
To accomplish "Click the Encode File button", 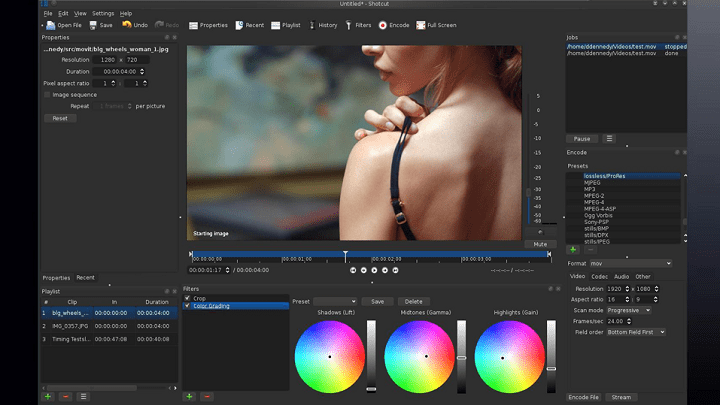I will tap(584, 397).
